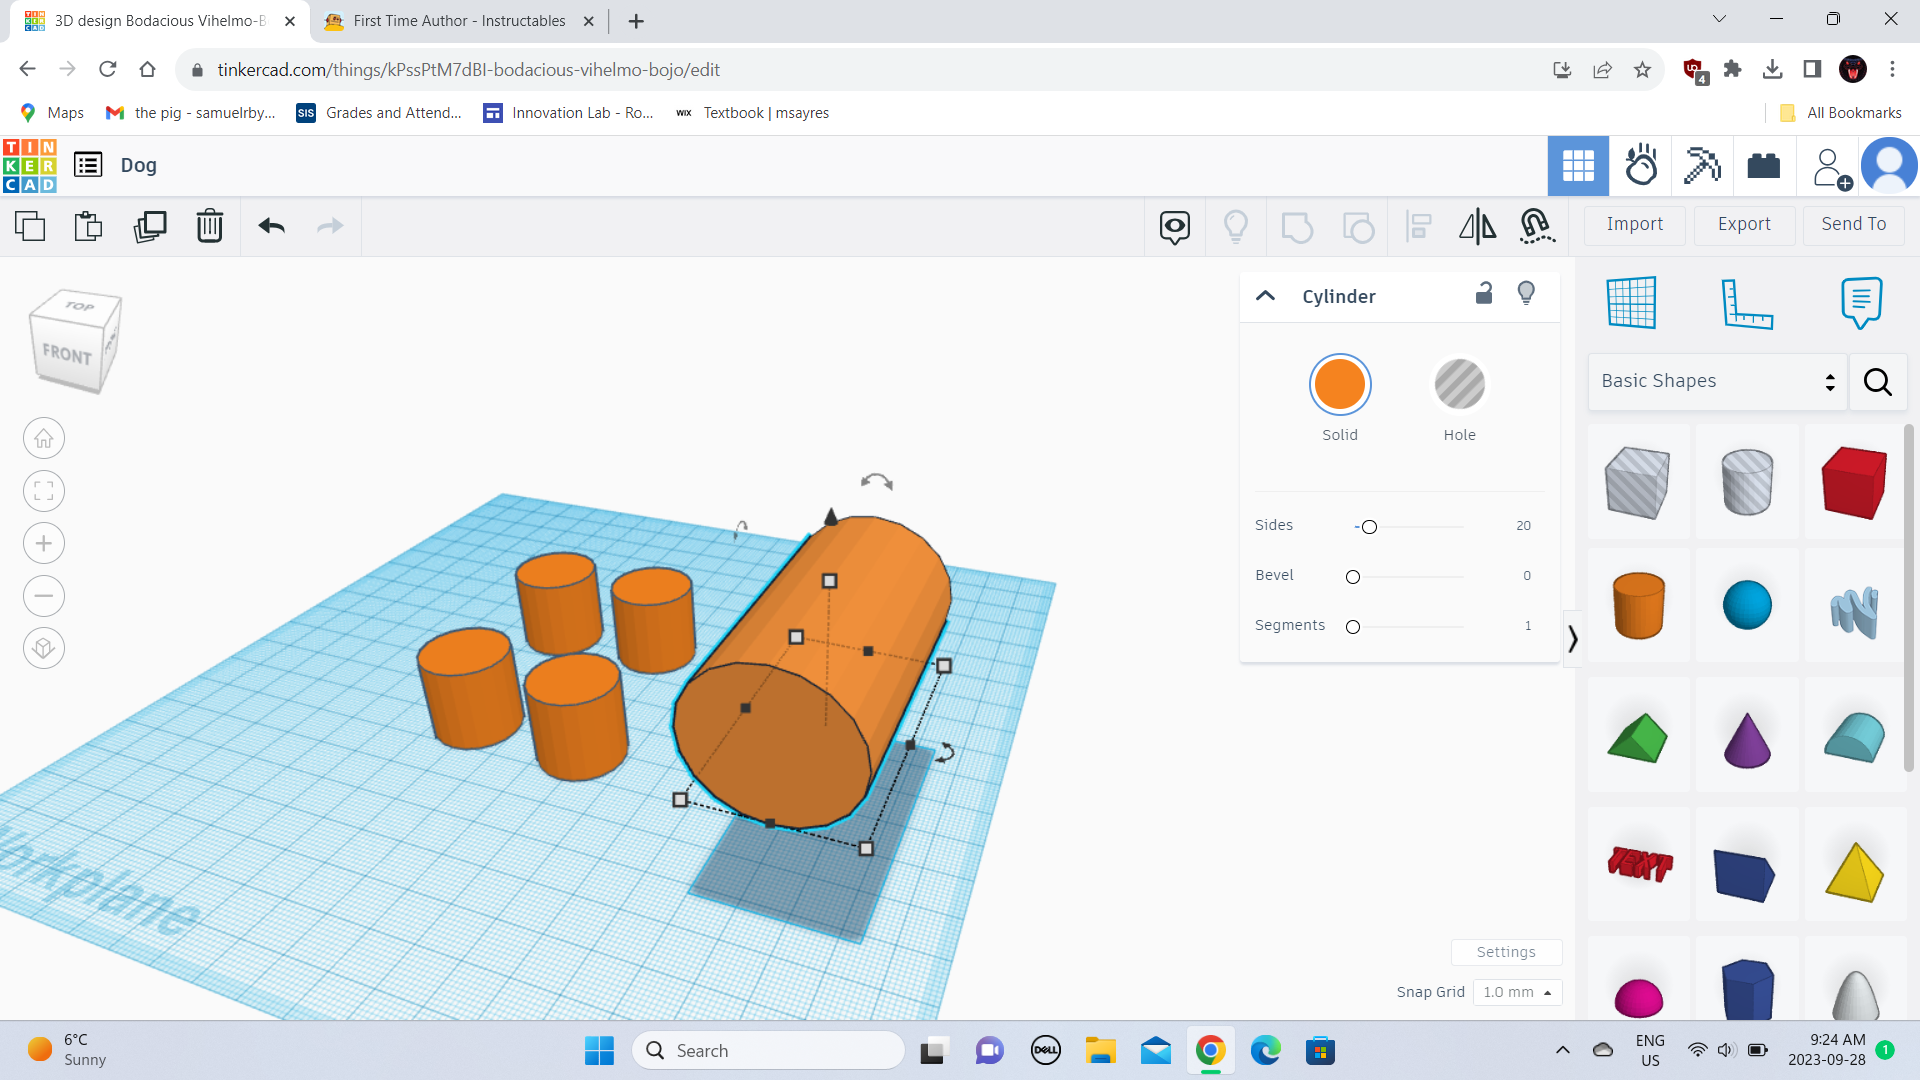Click the Duplicate and repeat icon
The height and width of the screenshot is (1080, 1920).
point(150,226)
